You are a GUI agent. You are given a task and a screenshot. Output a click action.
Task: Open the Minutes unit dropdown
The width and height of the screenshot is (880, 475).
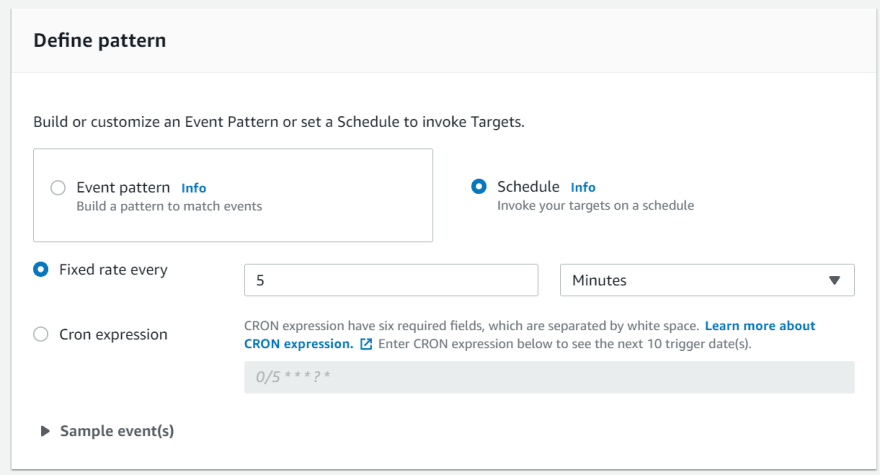(x=707, y=280)
